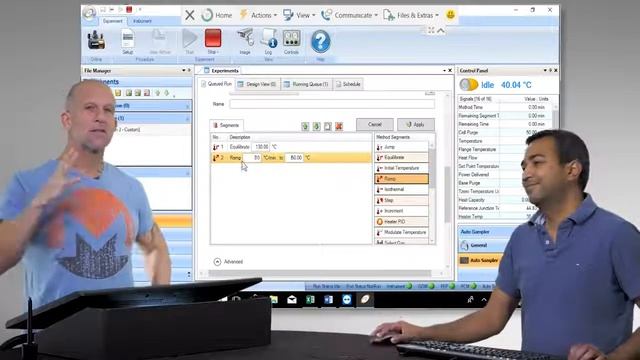640x360 pixels.
Task: Click the blue Help question mark icon
Action: tap(320, 41)
